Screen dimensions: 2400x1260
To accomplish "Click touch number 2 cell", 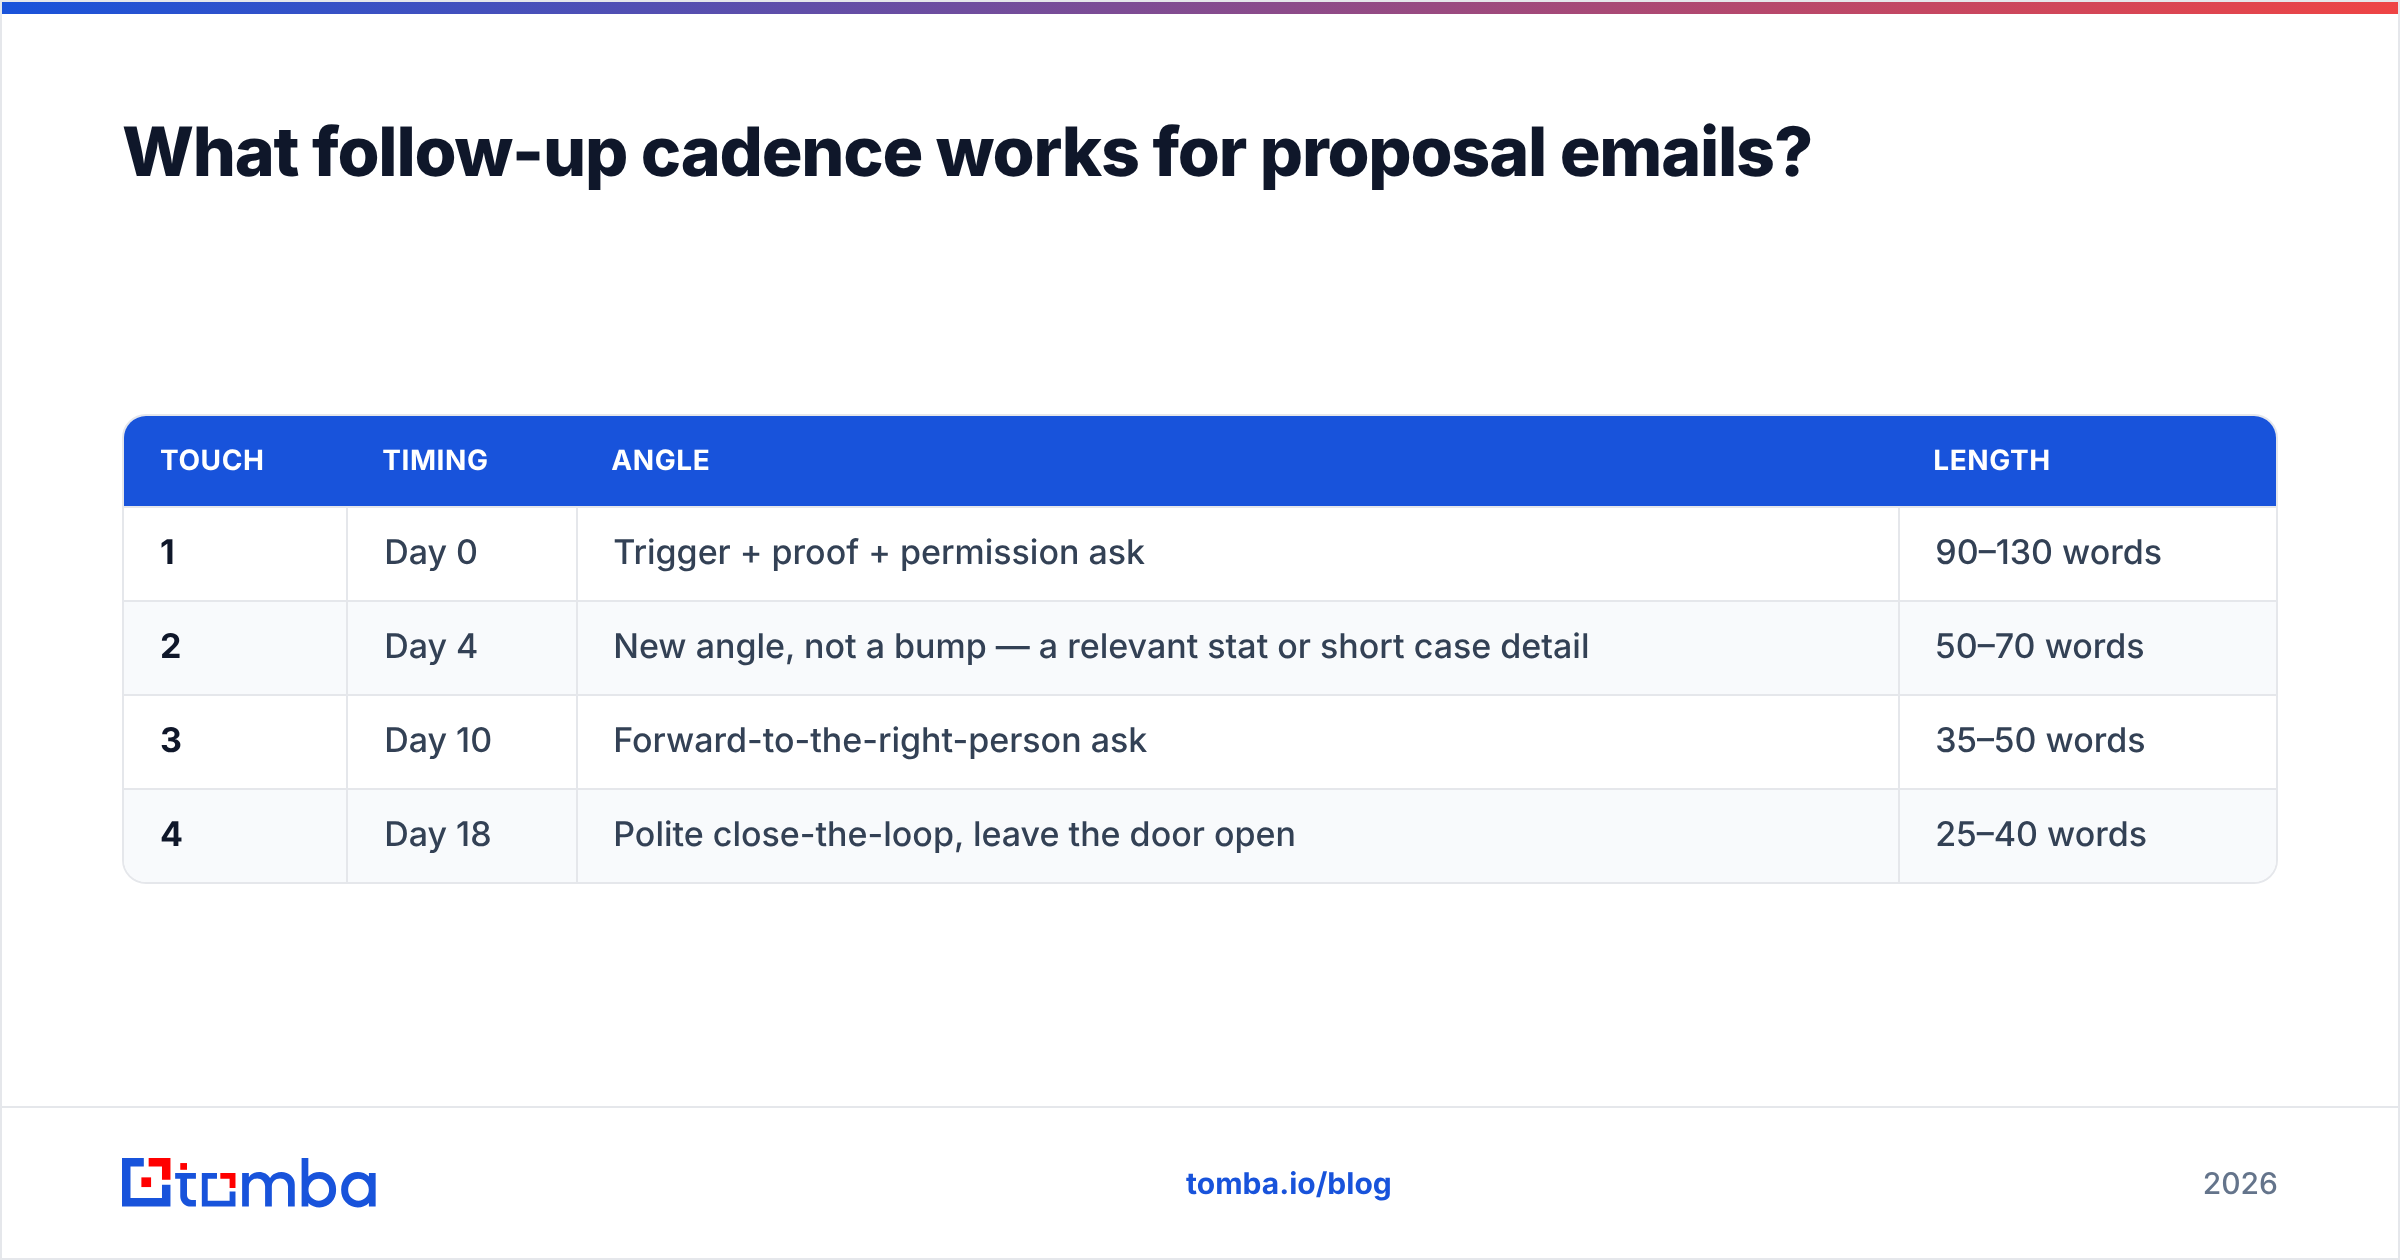I will 235,647.
